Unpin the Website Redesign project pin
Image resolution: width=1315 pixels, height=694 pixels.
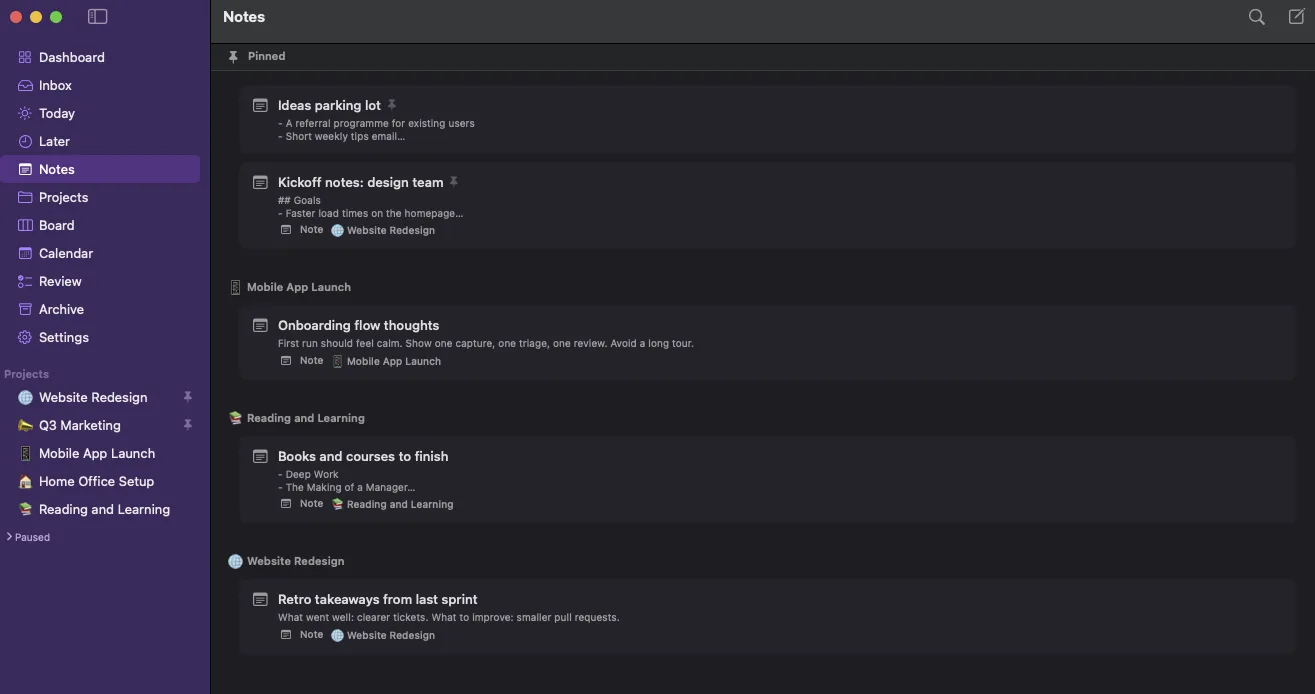187,397
